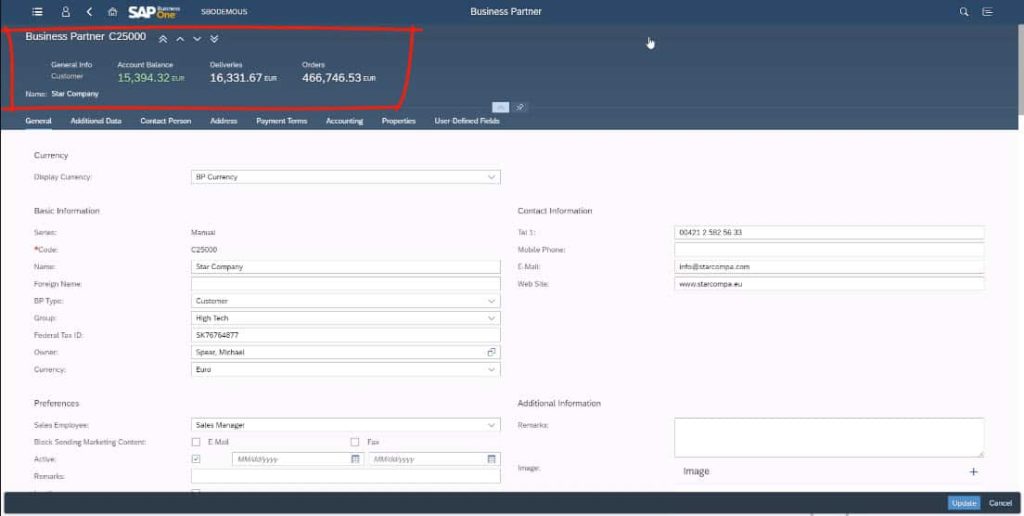
Task: Open Owner value help icon
Action: 492,352
